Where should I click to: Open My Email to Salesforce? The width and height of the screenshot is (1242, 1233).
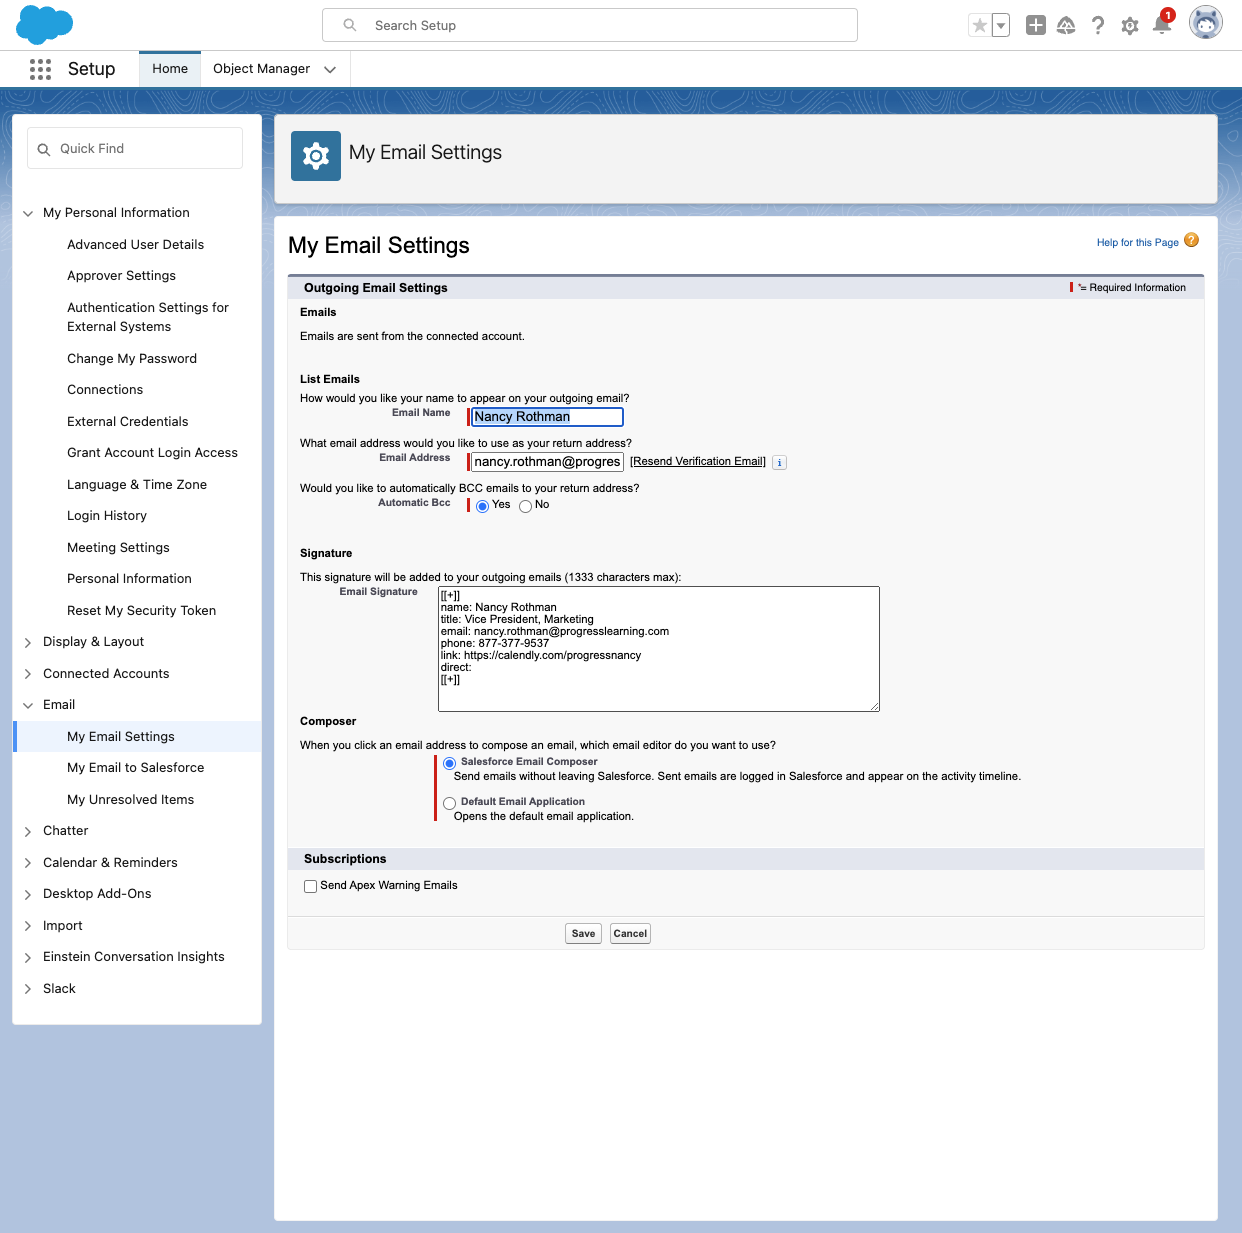coord(135,767)
